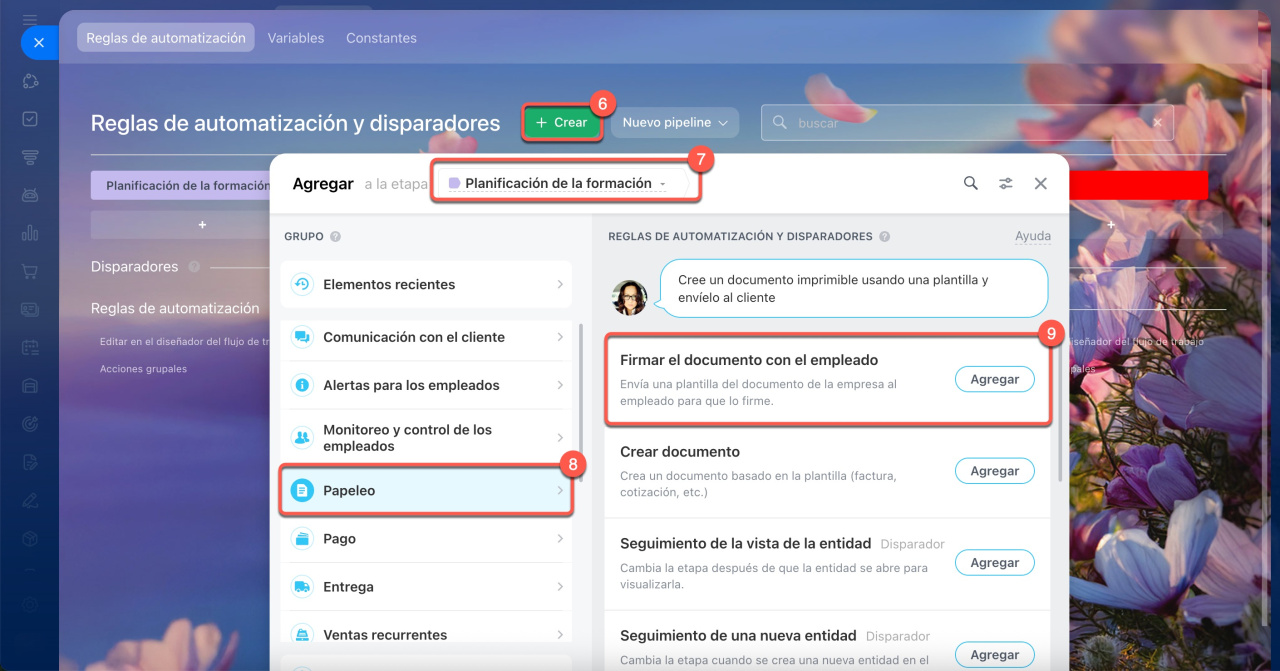
Task: Add Seguimiento de la vista de la entidad
Action: tap(994, 563)
